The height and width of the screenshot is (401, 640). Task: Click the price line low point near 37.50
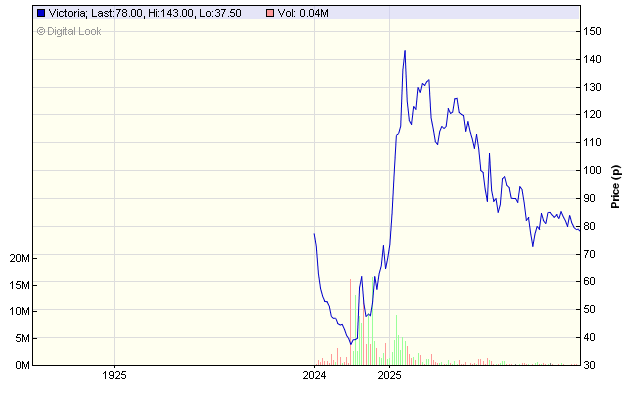click(351, 344)
